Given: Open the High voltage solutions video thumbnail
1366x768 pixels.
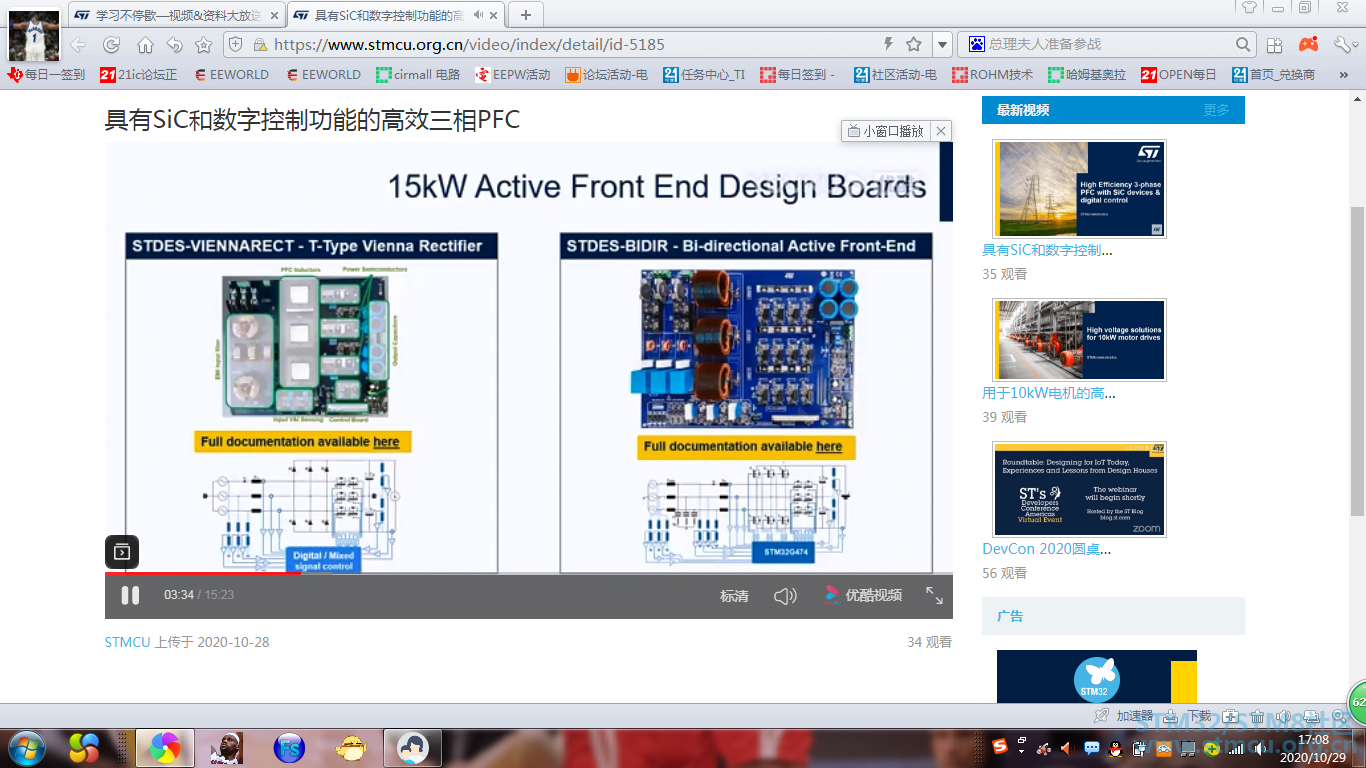Looking at the screenshot, I should pos(1079,339).
